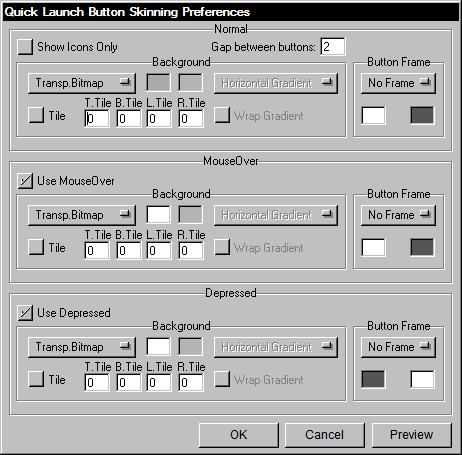Pick first gray background swatch in Normal section
The width and height of the screenshot is (462, 455).
click(158, 82)
